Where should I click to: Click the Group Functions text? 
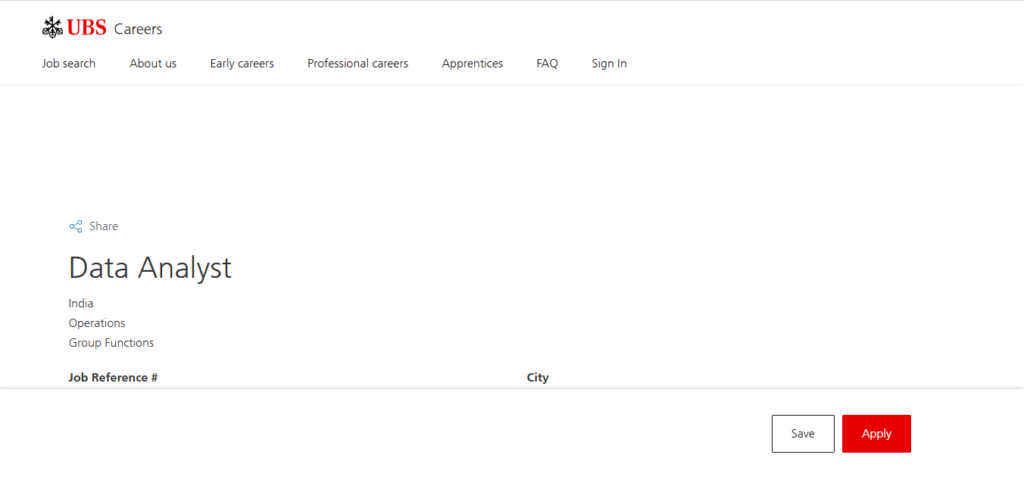point(111,343)
